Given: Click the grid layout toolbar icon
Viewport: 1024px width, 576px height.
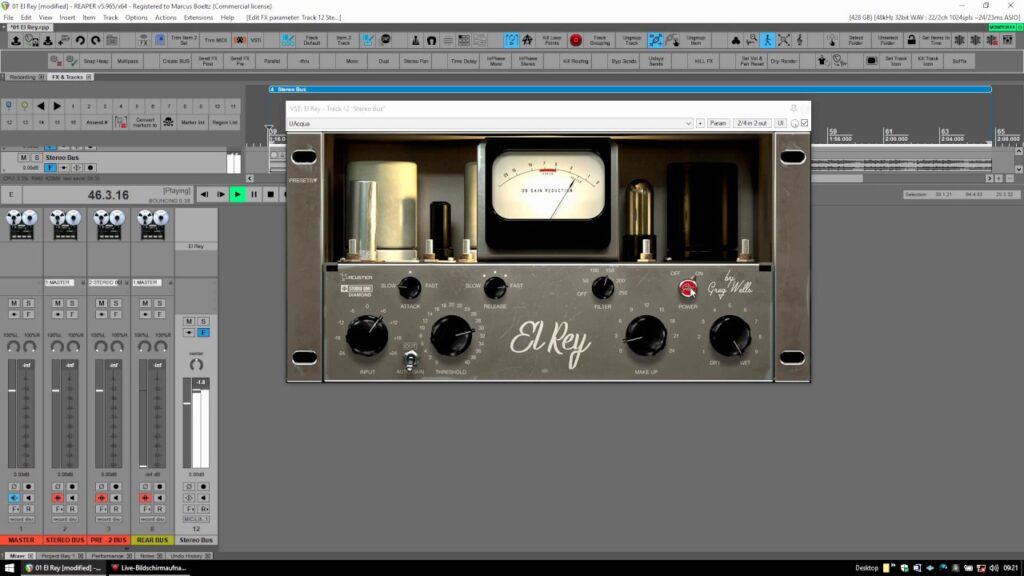Looking at the screenshot, I should [464, 40].
